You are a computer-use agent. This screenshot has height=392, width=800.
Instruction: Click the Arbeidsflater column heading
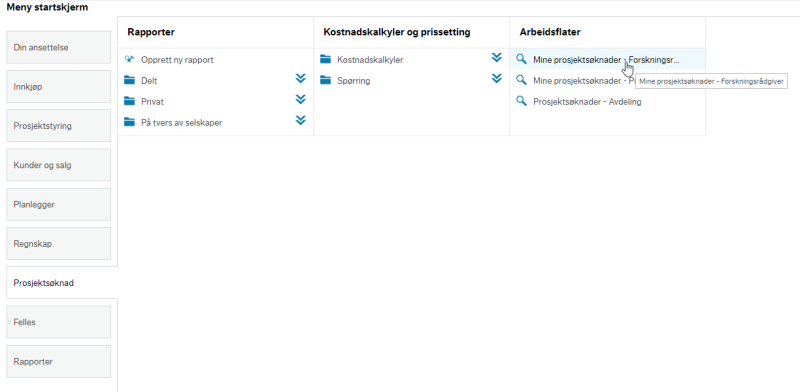[x=550, y=32]
